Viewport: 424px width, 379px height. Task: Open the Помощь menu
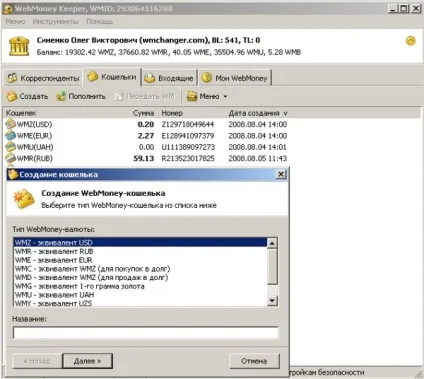(99, 21)
